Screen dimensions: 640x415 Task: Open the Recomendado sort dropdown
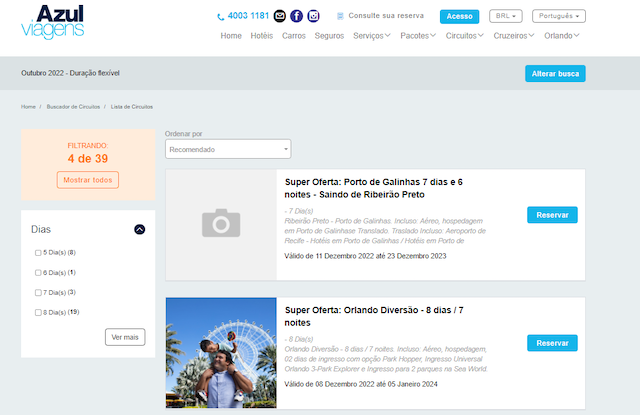click(x=228, y=149)
